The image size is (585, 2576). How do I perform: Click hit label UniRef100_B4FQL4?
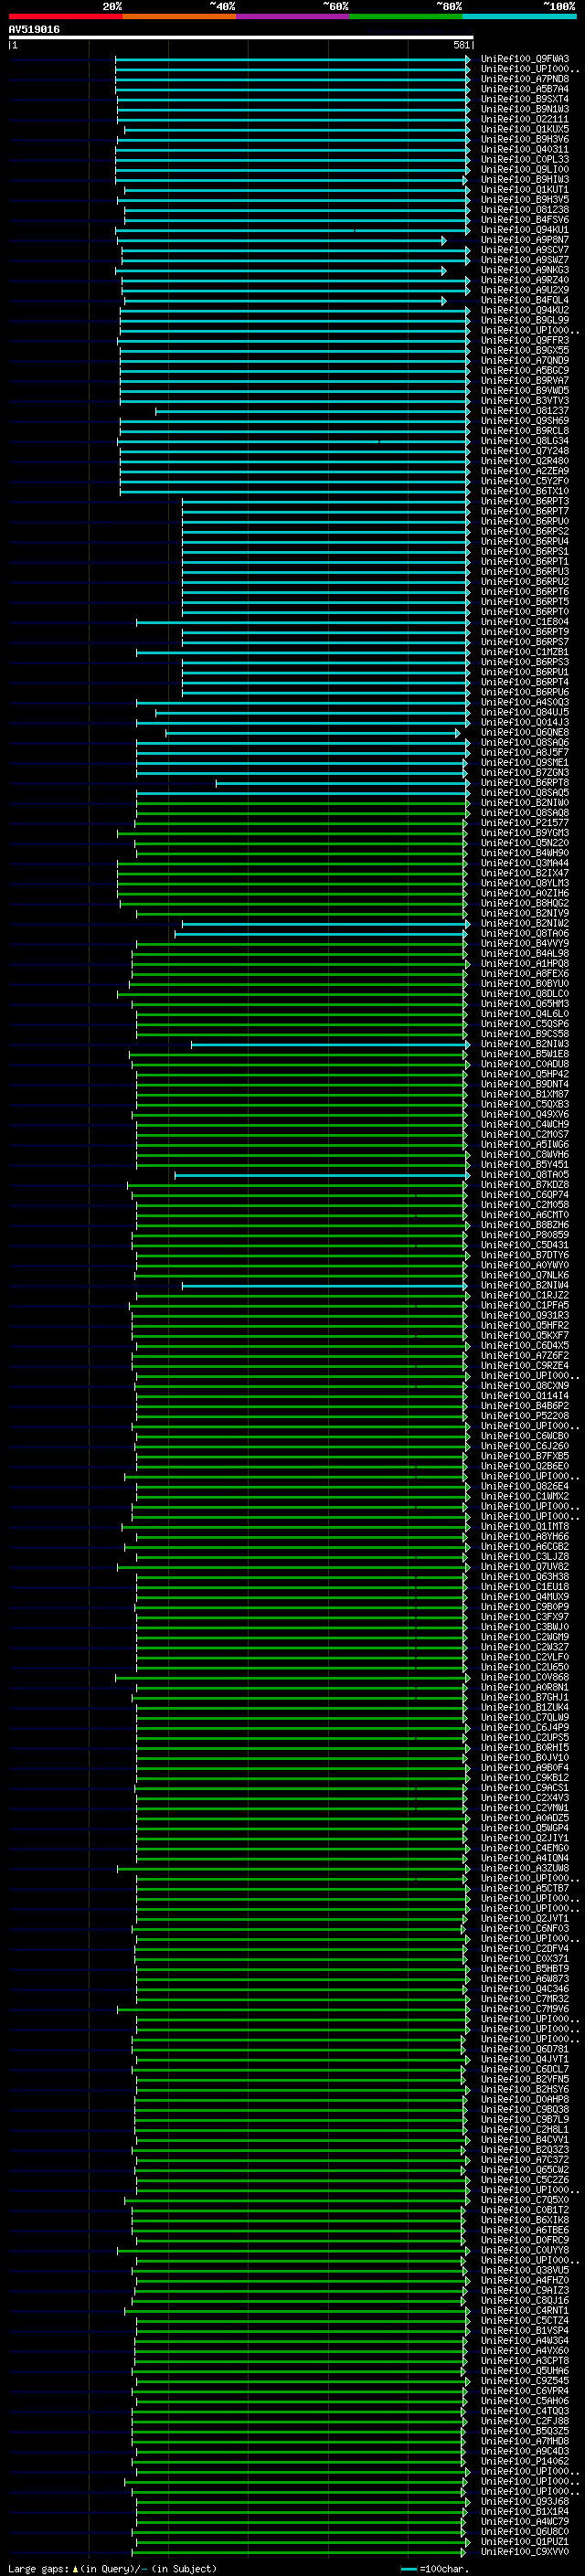click(x=525, y=300)
